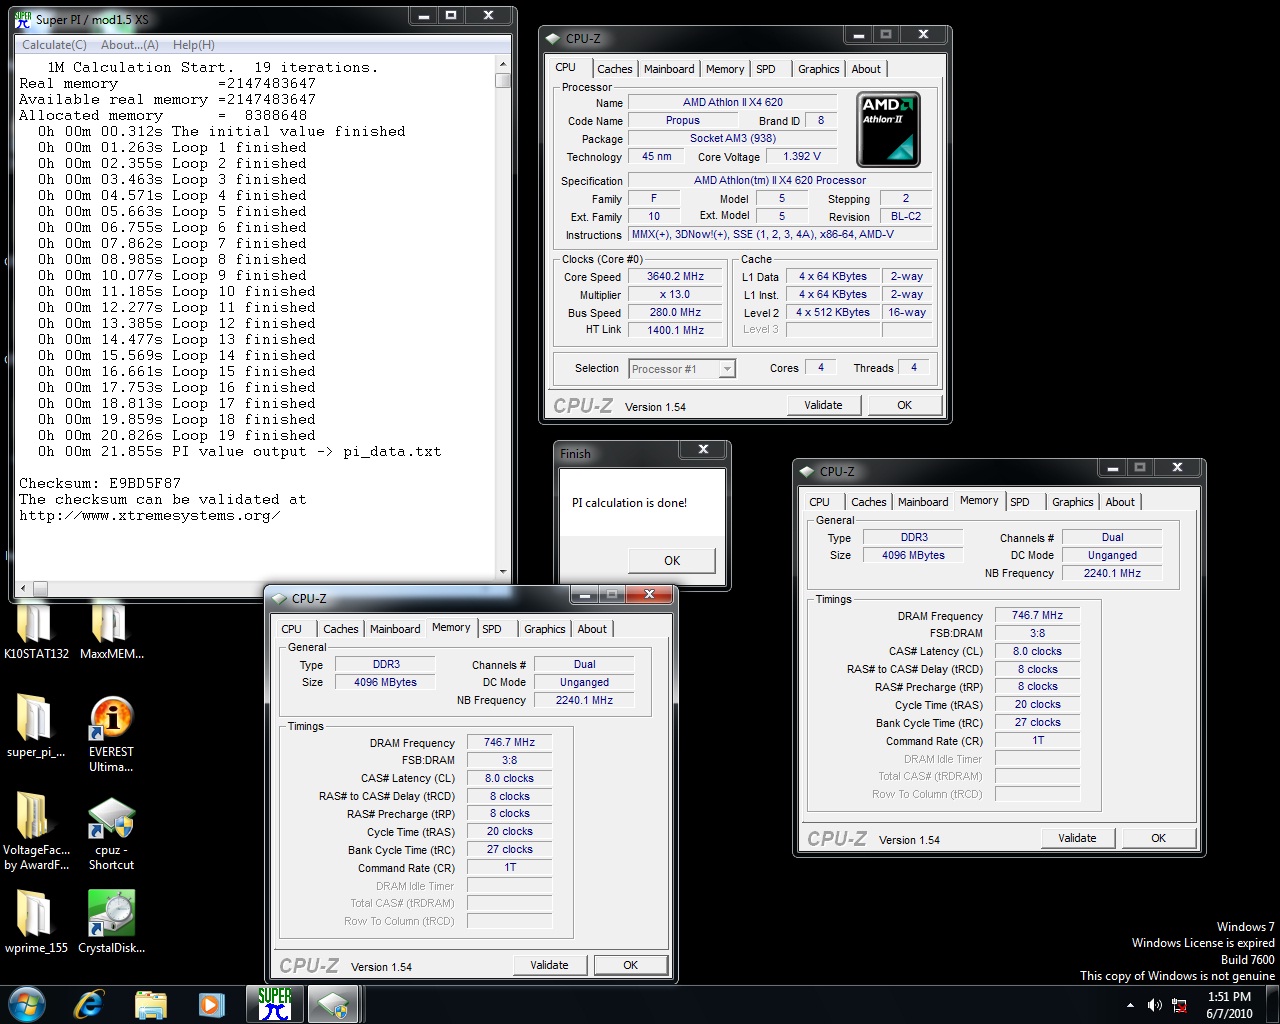Launch Internet Explorer from taskbar
This screenshot has width=1280, height=1024.
90,1004
